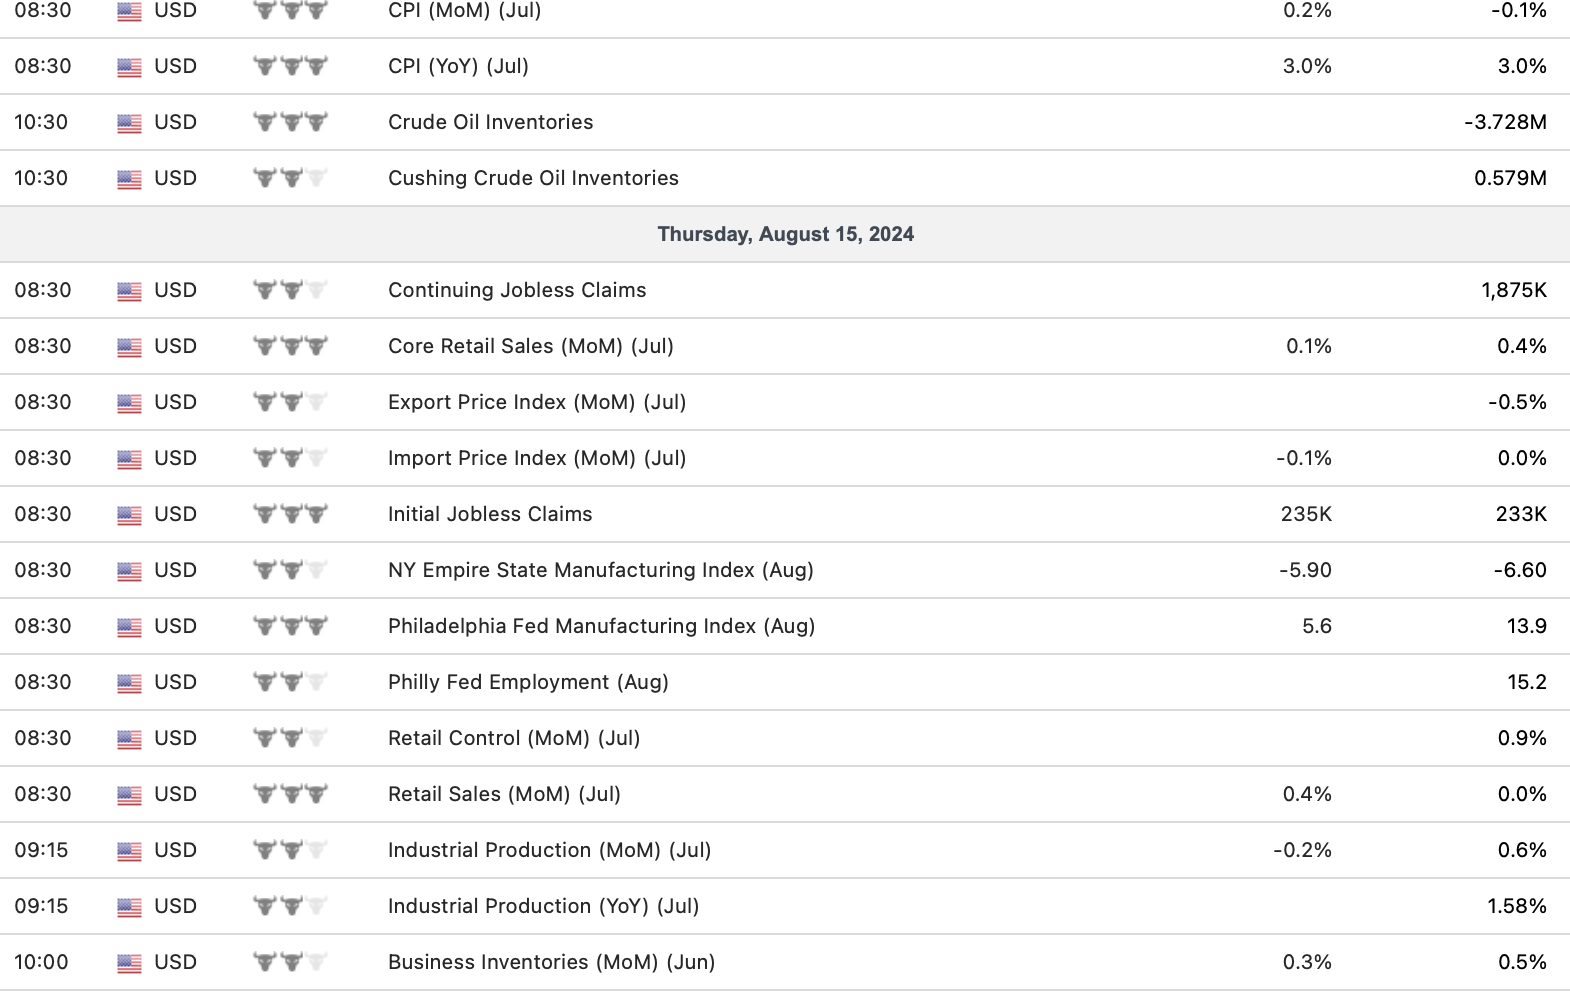Open the Retail Control (MoM) (Jul) event
The height and width of the screenshot is (998, 1570).
(514, 738)
